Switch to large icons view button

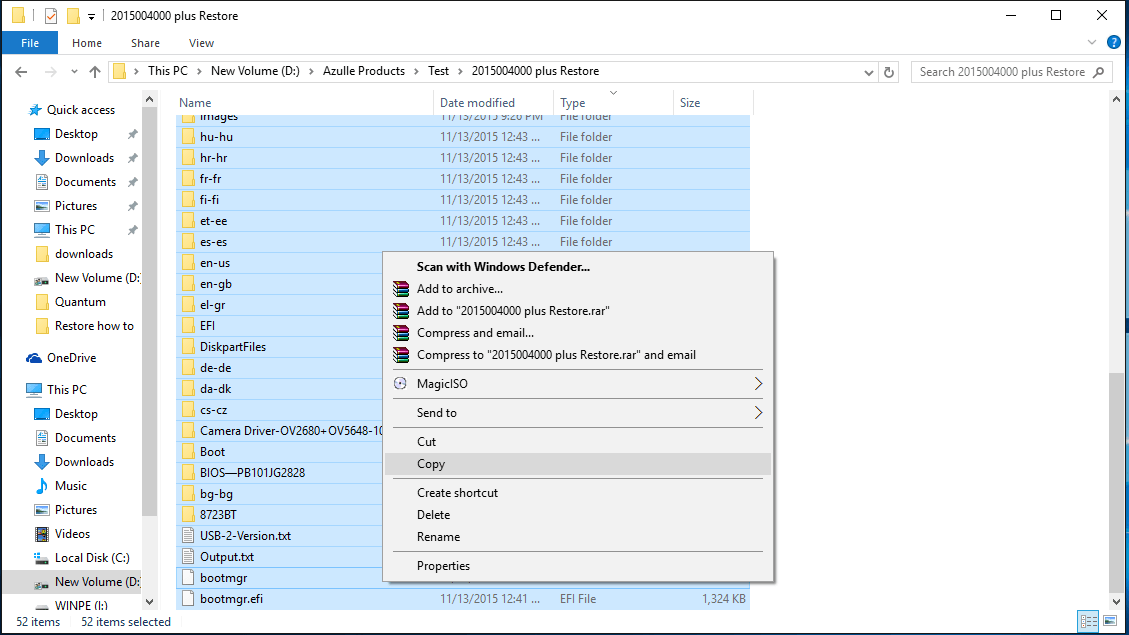1110,622
